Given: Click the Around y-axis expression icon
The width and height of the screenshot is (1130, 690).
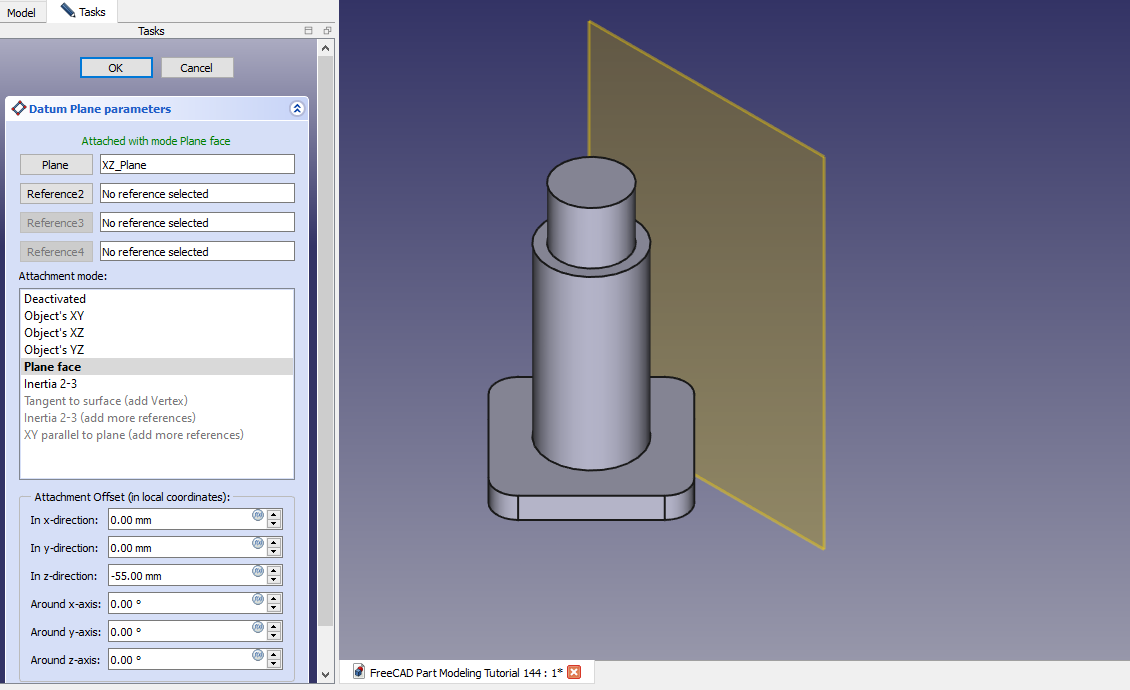Looking at the screenshot, I should click(x=257, y=628).
